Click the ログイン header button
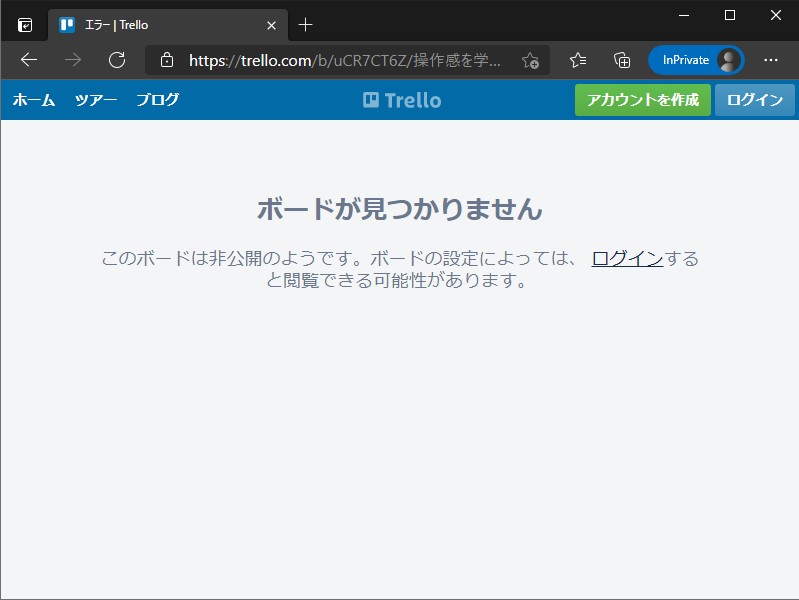 coord(754,100)
